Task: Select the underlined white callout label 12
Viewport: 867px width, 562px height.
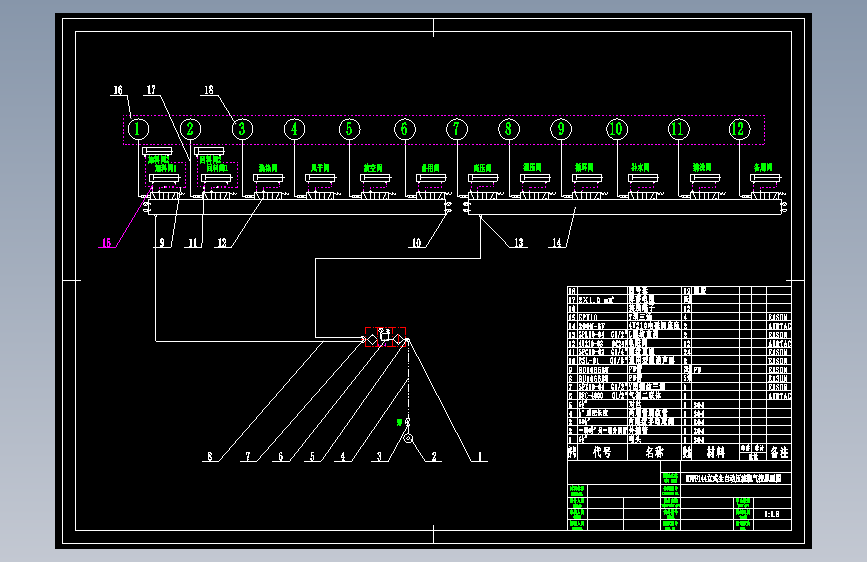Action: (x=222, y=242)
